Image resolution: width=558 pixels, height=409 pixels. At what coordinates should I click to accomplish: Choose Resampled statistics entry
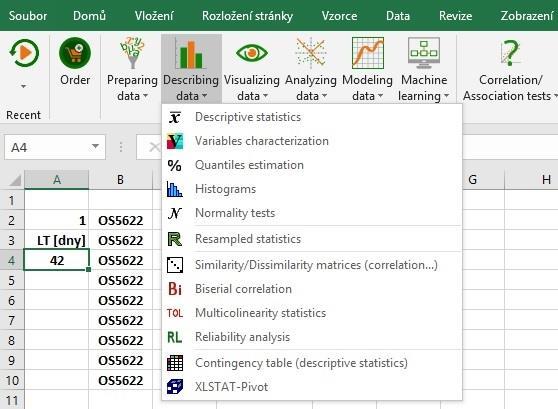(312, 239)
